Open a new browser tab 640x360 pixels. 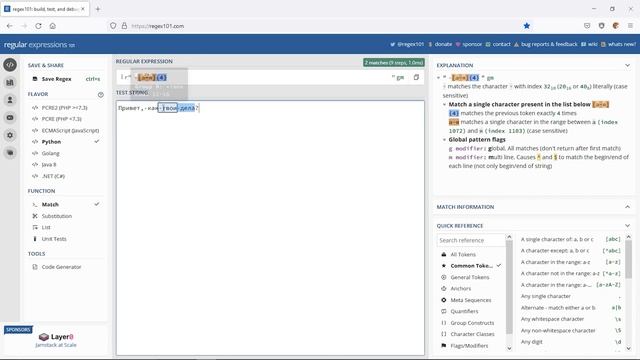(98, 9)
